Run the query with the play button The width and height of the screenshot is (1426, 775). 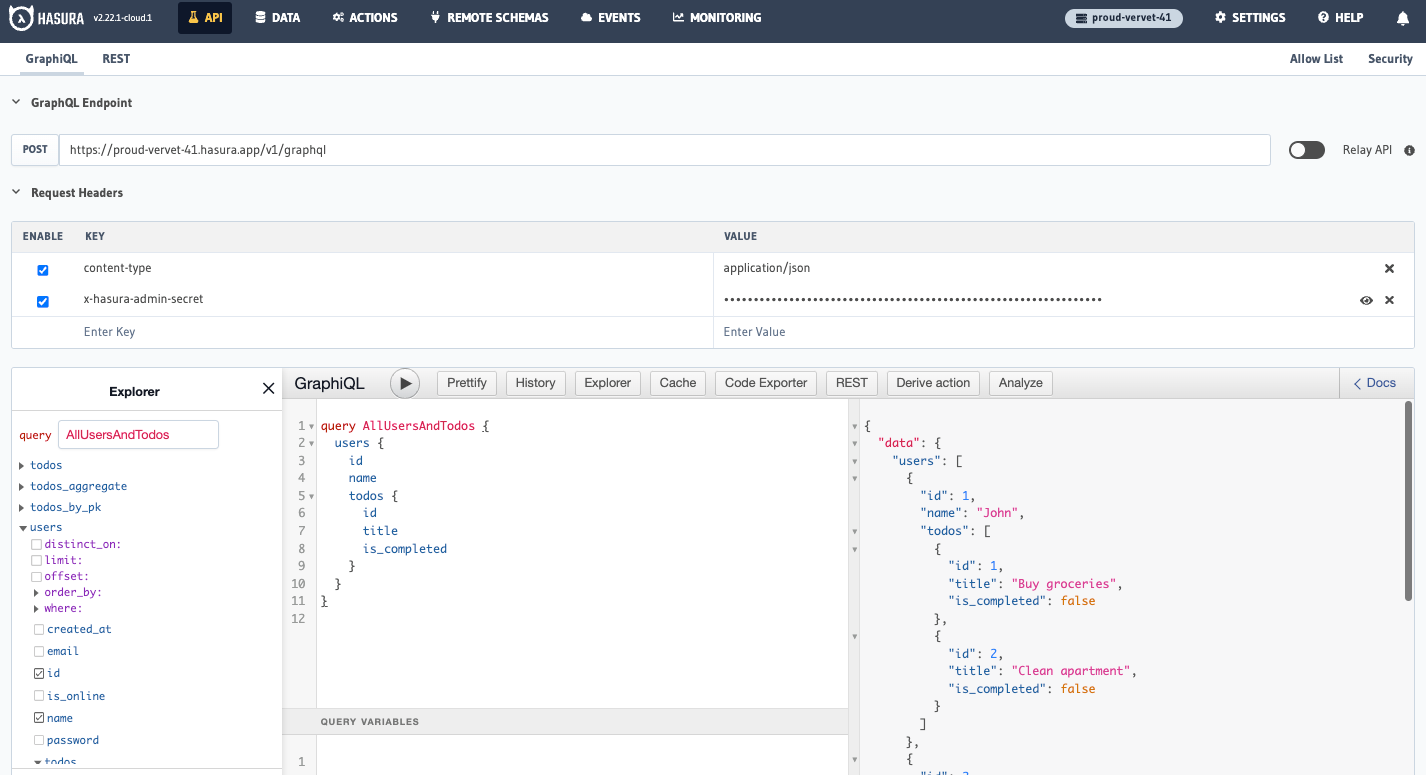(x=404, y=383)
